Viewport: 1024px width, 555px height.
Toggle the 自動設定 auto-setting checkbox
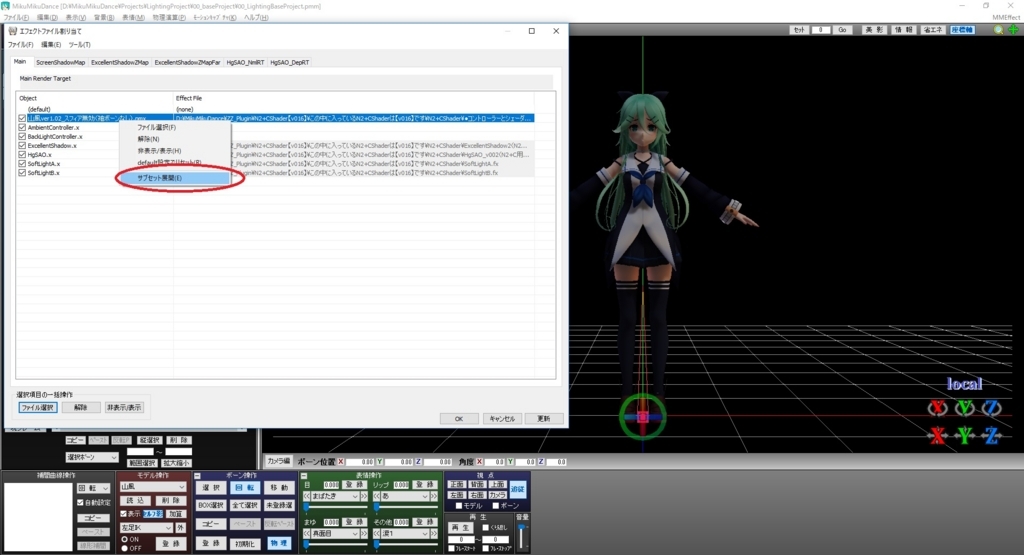(x=80, y=503)
